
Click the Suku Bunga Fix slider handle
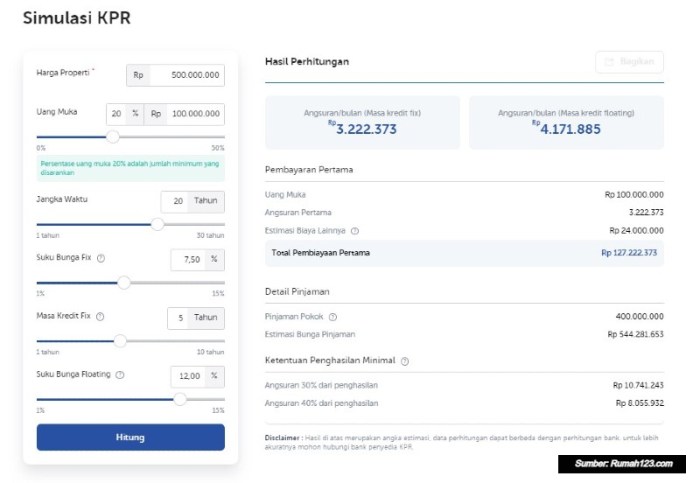pos(124,283)
